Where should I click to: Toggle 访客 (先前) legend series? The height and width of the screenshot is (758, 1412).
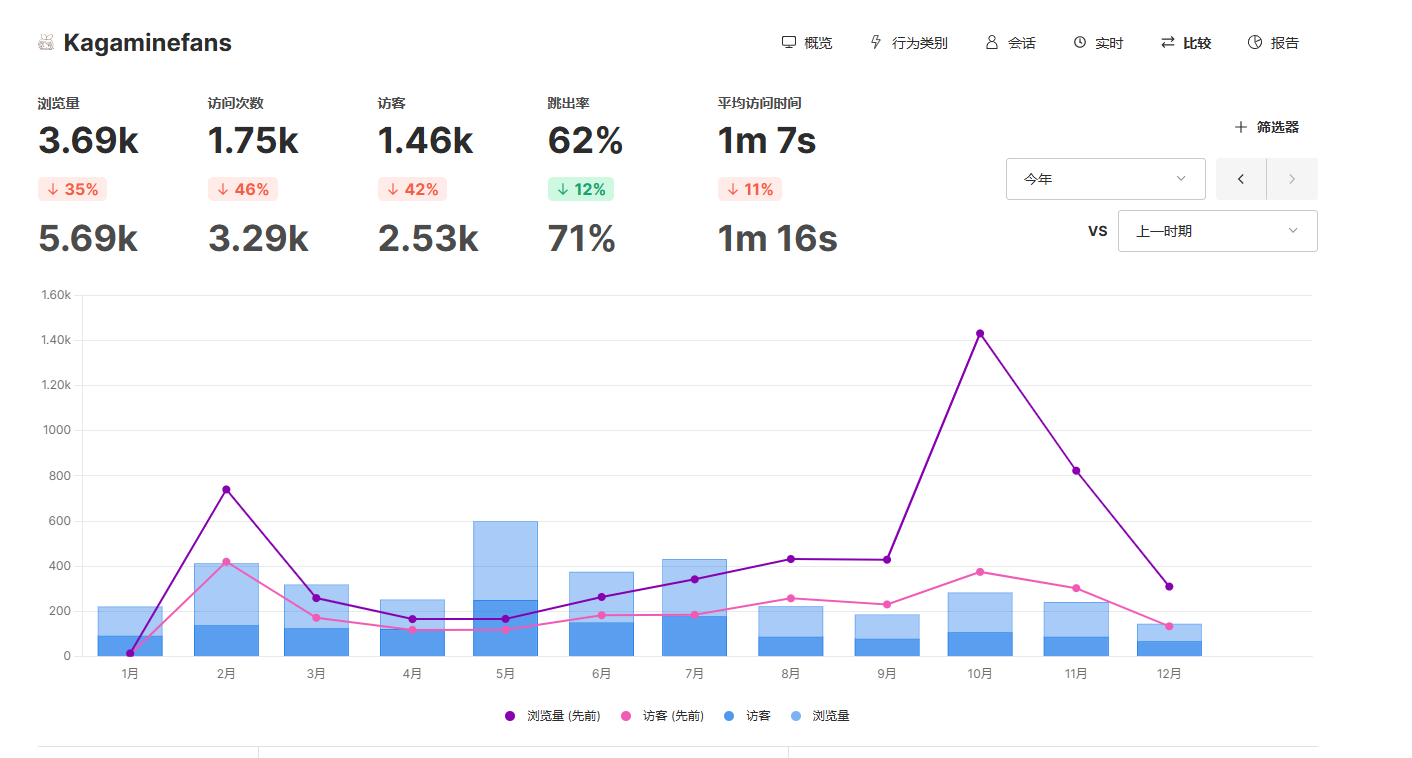(x=663, y=716)
